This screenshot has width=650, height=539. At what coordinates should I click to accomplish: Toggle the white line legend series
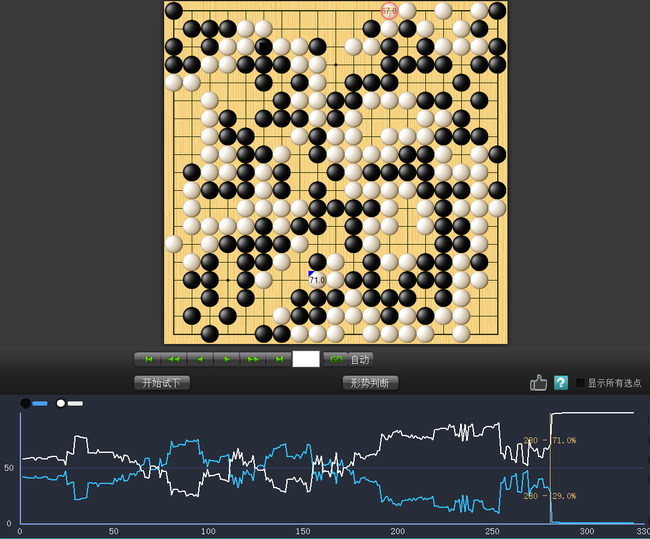[x=70, y=403]
